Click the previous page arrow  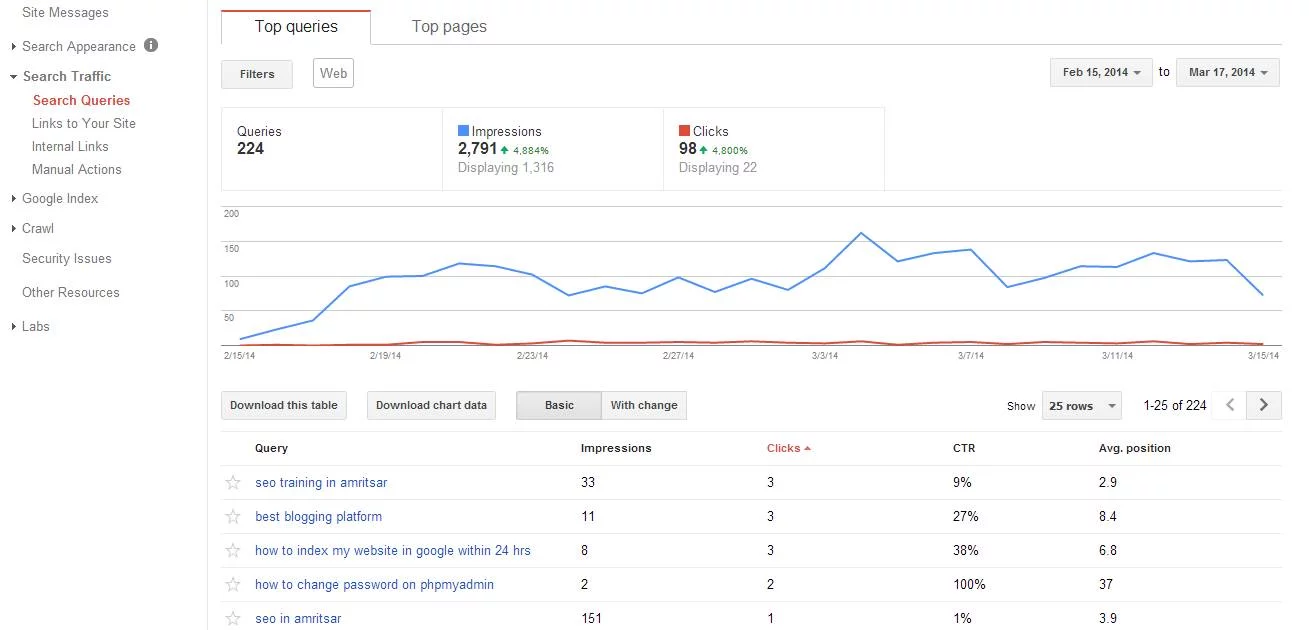(x=1229, y=405)
